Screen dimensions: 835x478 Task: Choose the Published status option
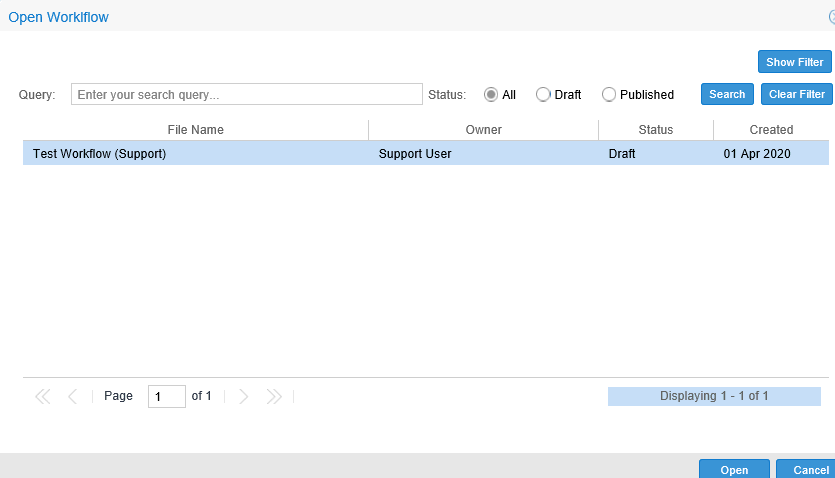tap(609, 95)
